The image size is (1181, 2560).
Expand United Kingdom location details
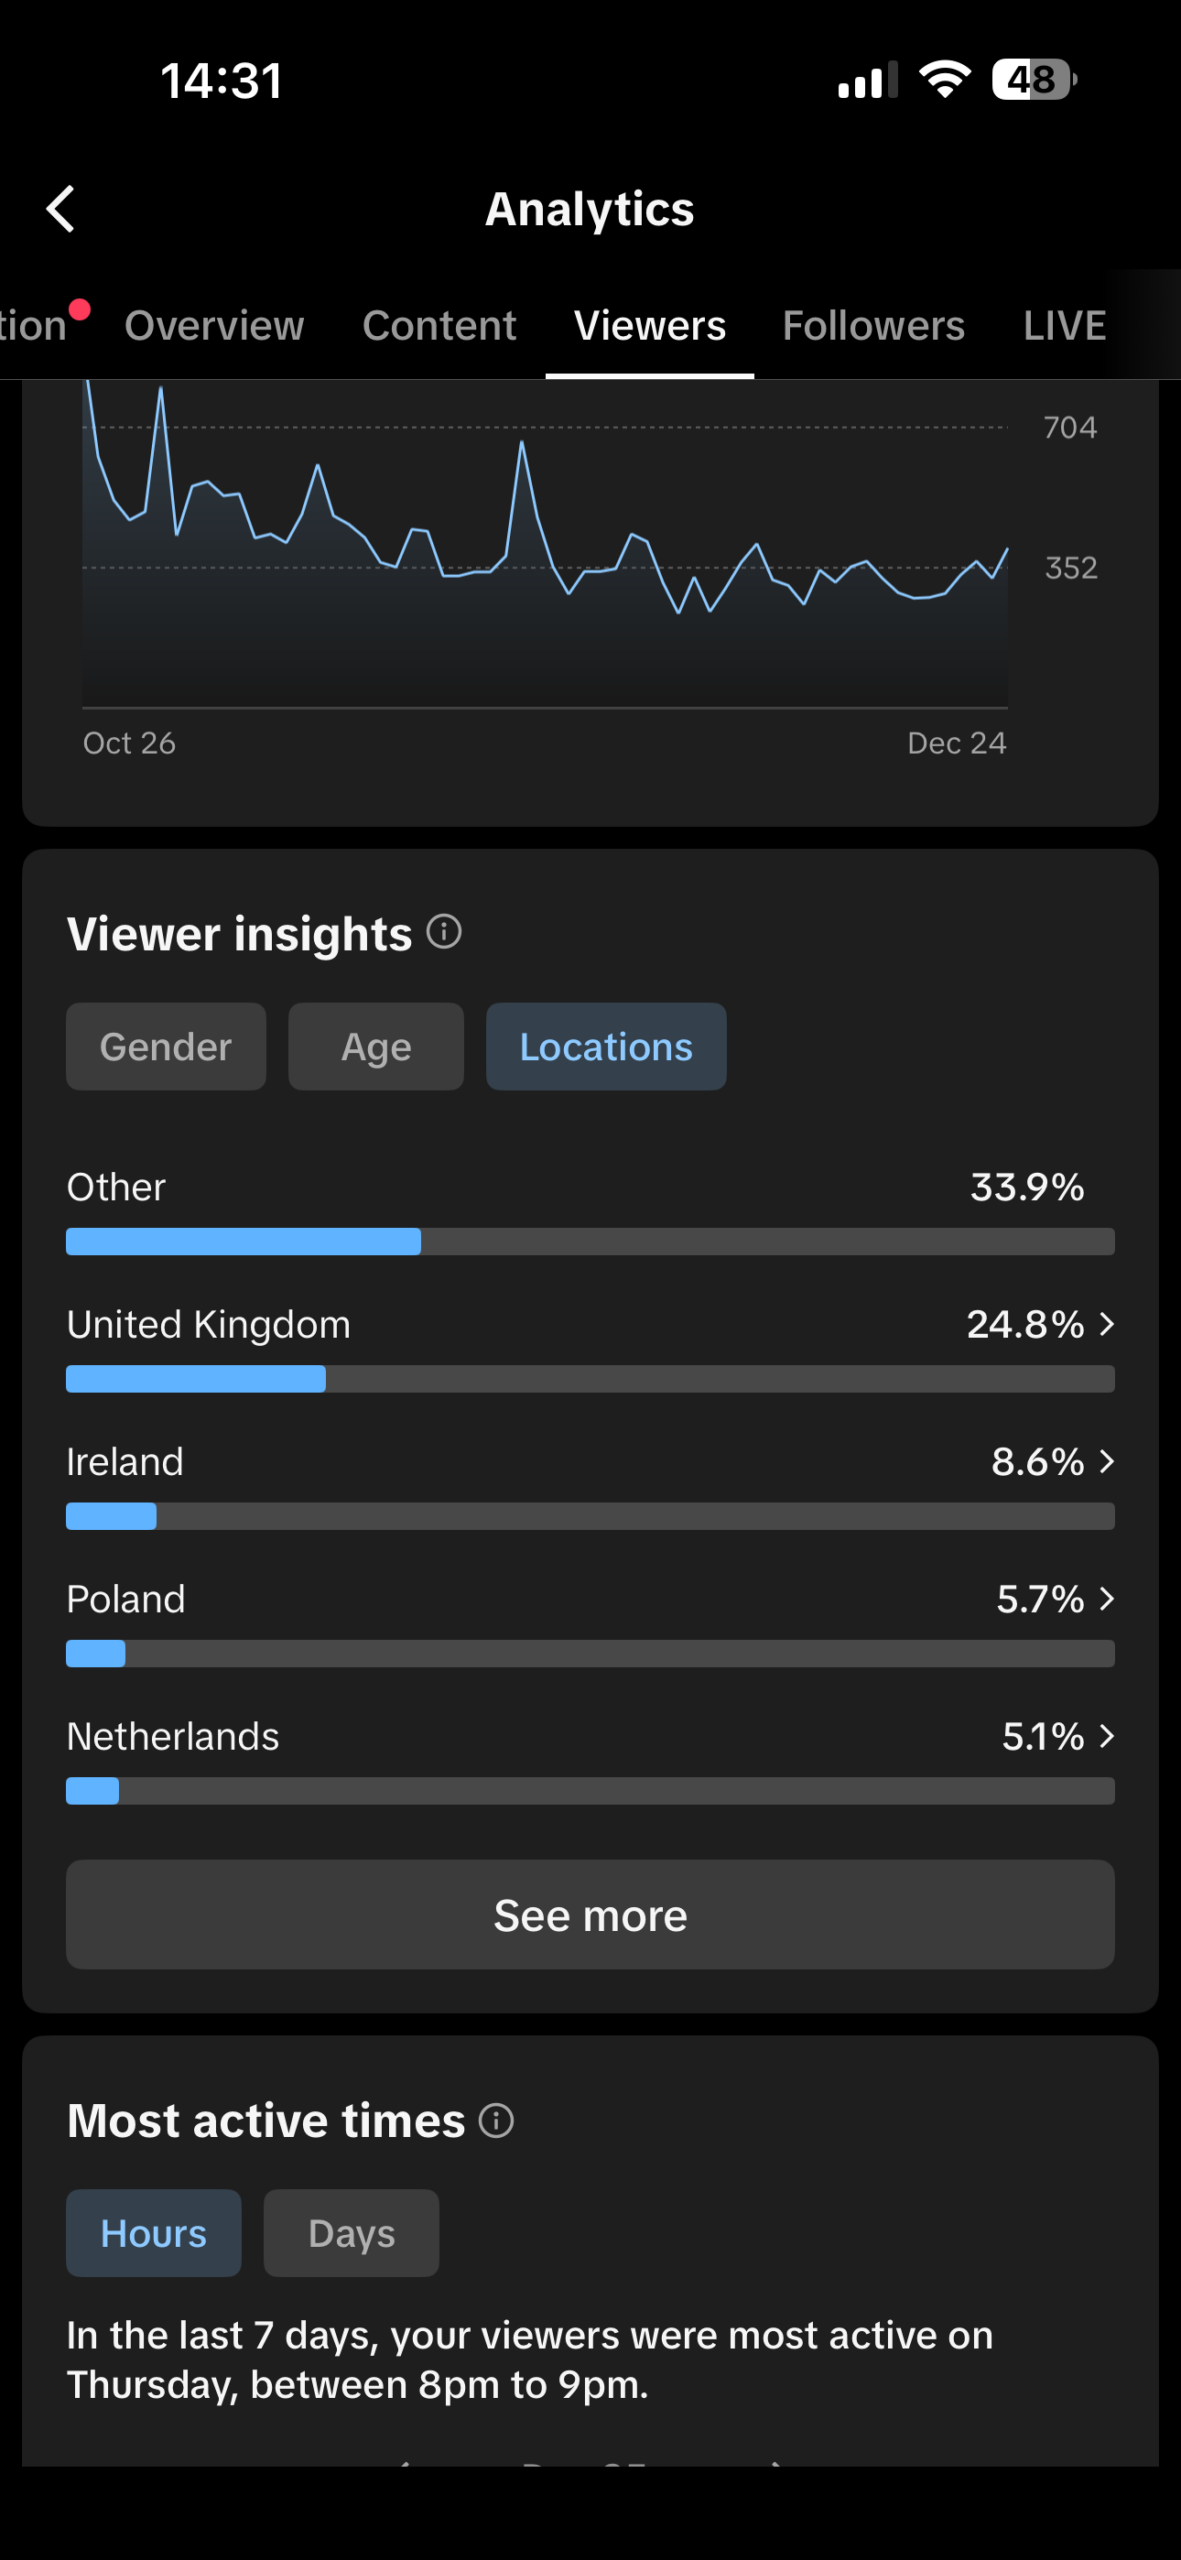pos(1106,1324)
